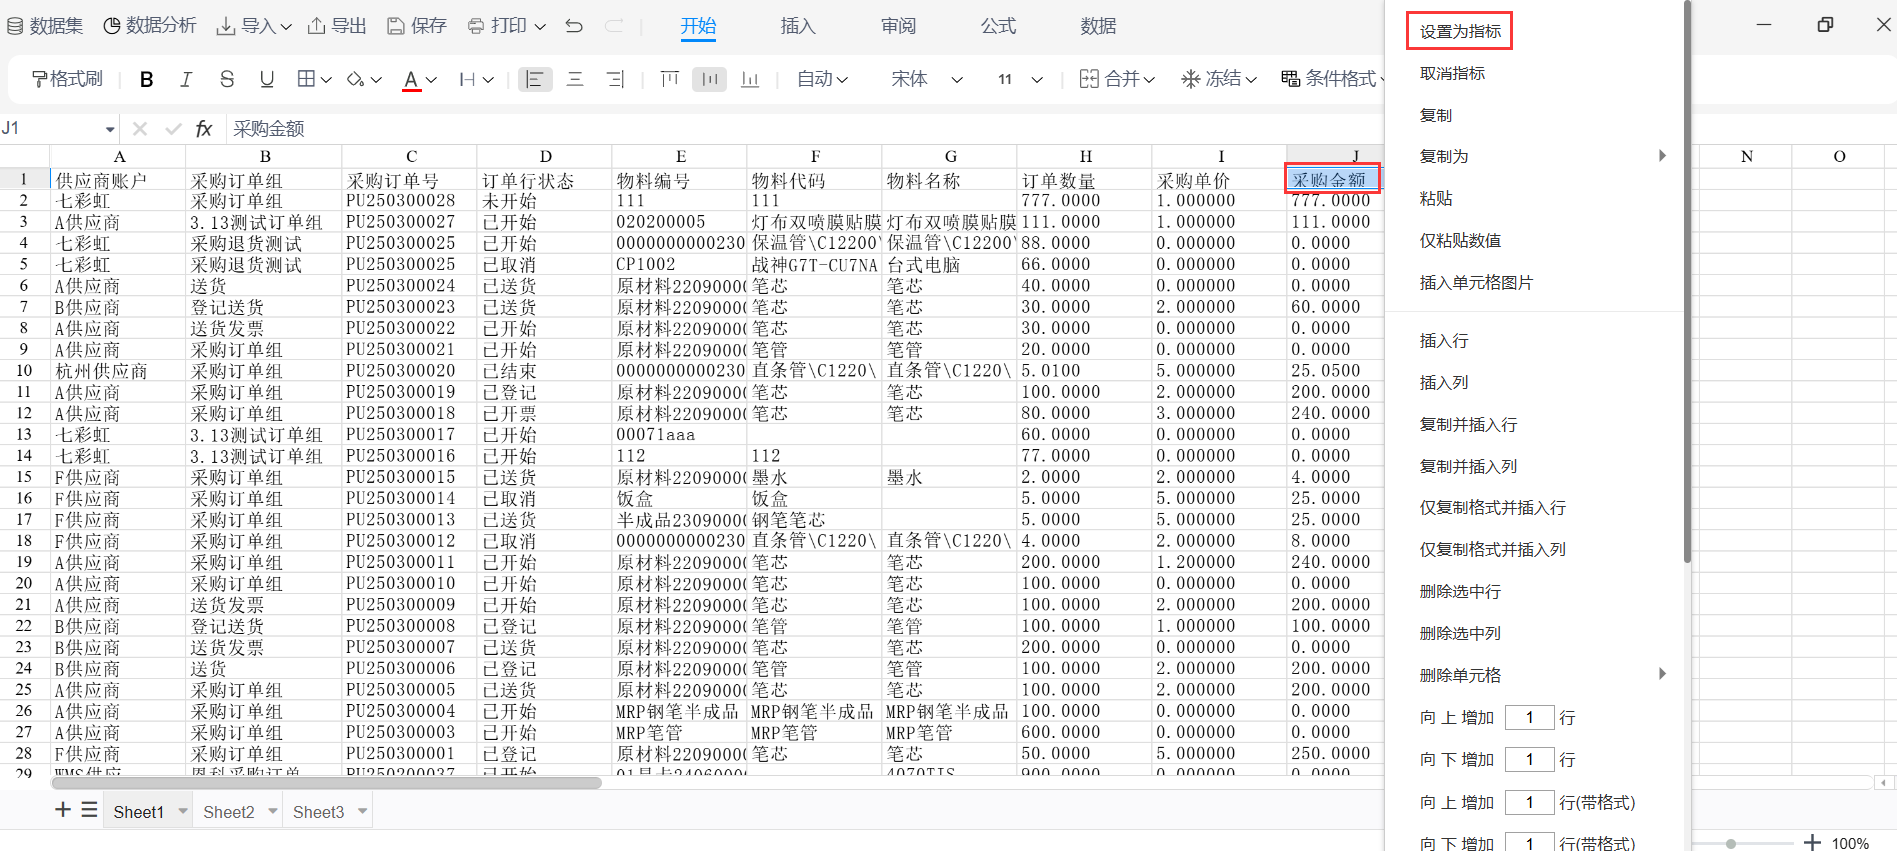The image size is (1897, 851).
Task: Click the 保存 save button
Action: click(417, 26)
